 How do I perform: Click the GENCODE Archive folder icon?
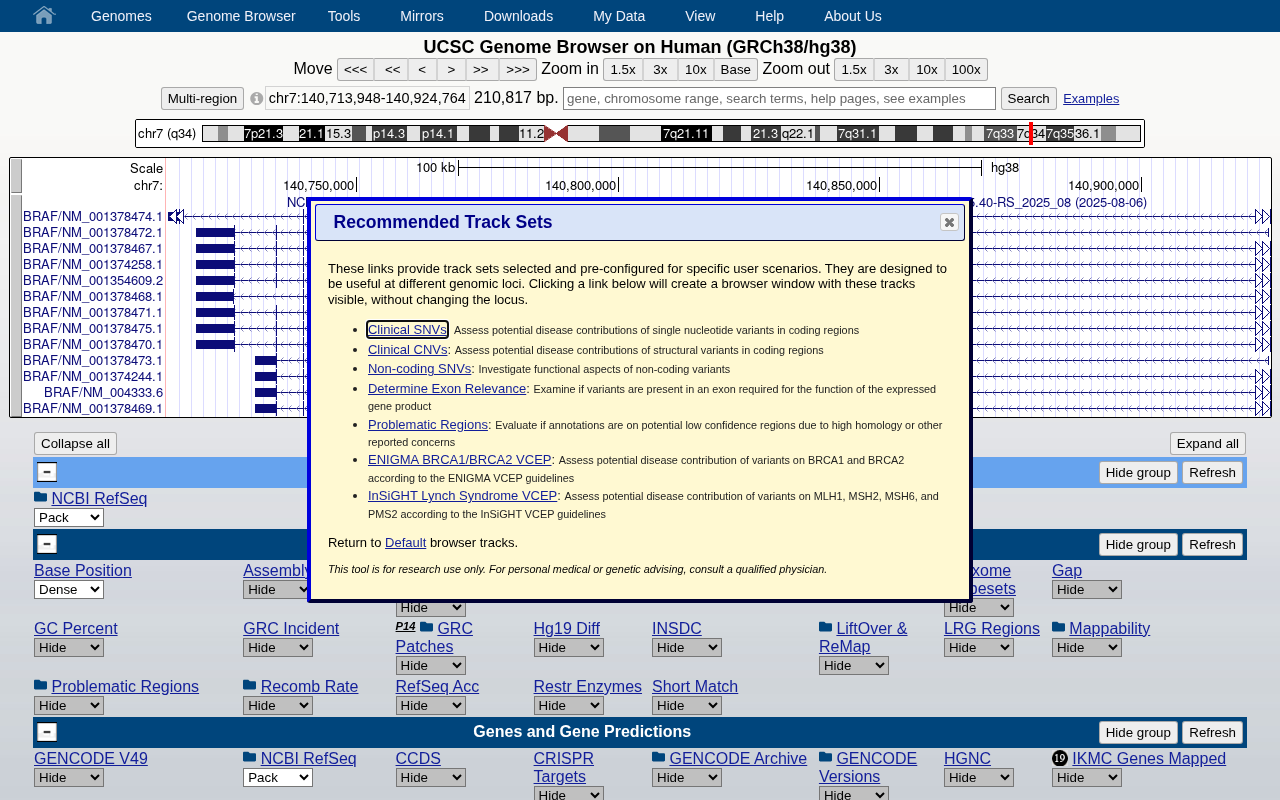click(x=658, y=757)
